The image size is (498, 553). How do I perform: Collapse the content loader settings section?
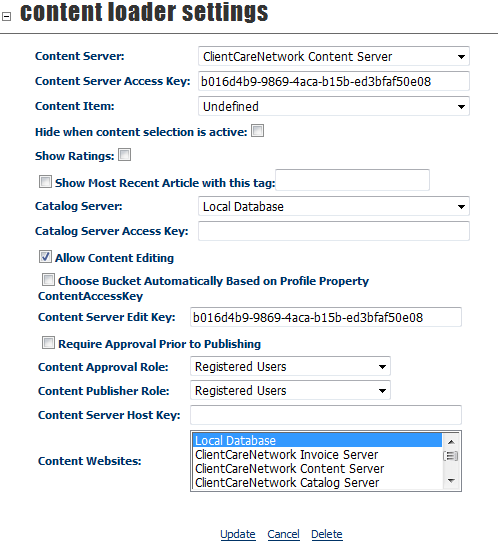pyautogui.click(x=6, y=17)
